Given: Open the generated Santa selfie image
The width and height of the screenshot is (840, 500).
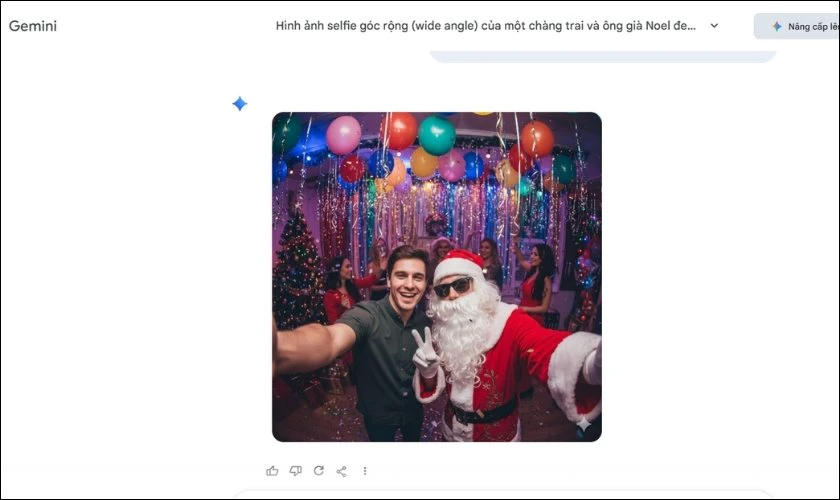Looking at the screenshot, I should pos(436,276).
